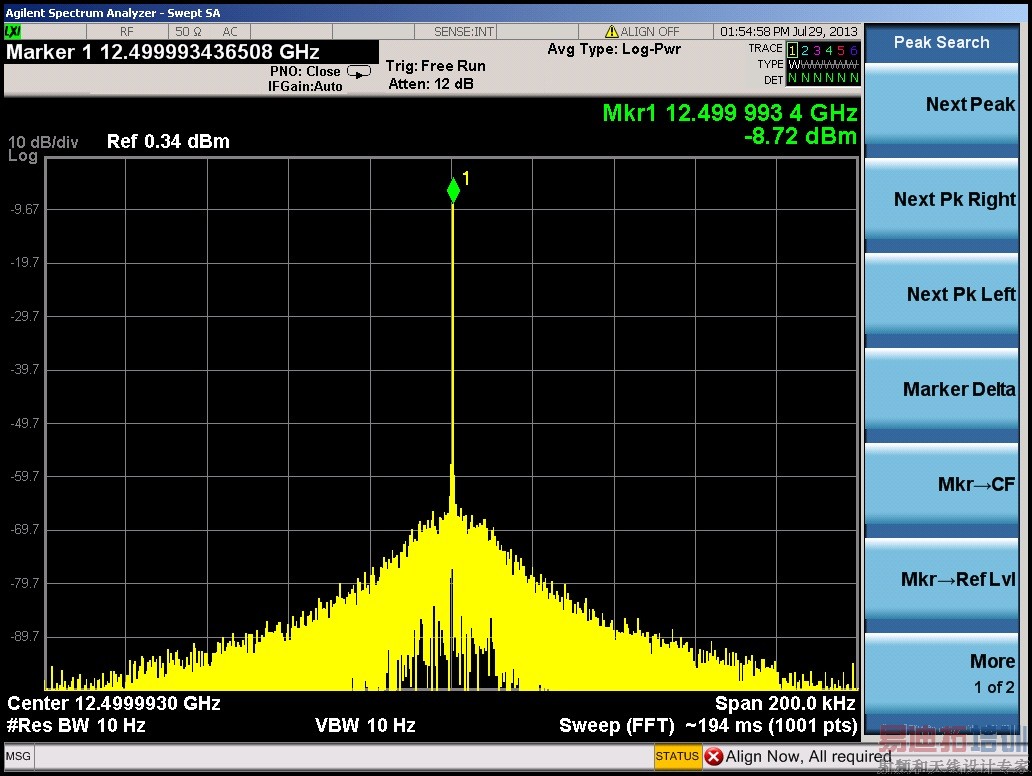1032x776 pixels.
Task: Click marker 1 diamond on the peak
Action: pyautogui.click(x=453, y=189)
